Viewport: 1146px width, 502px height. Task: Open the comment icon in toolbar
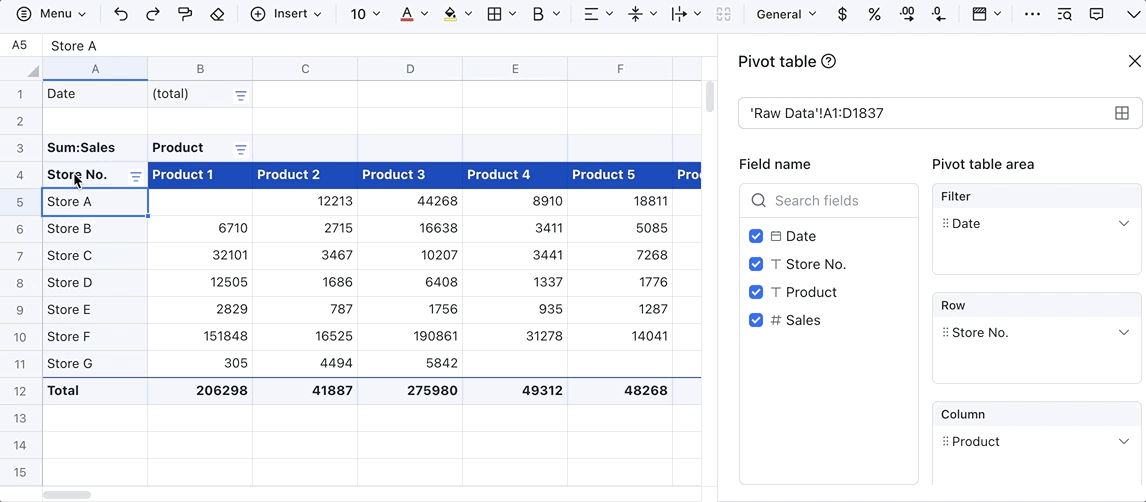coord(1097,14)
